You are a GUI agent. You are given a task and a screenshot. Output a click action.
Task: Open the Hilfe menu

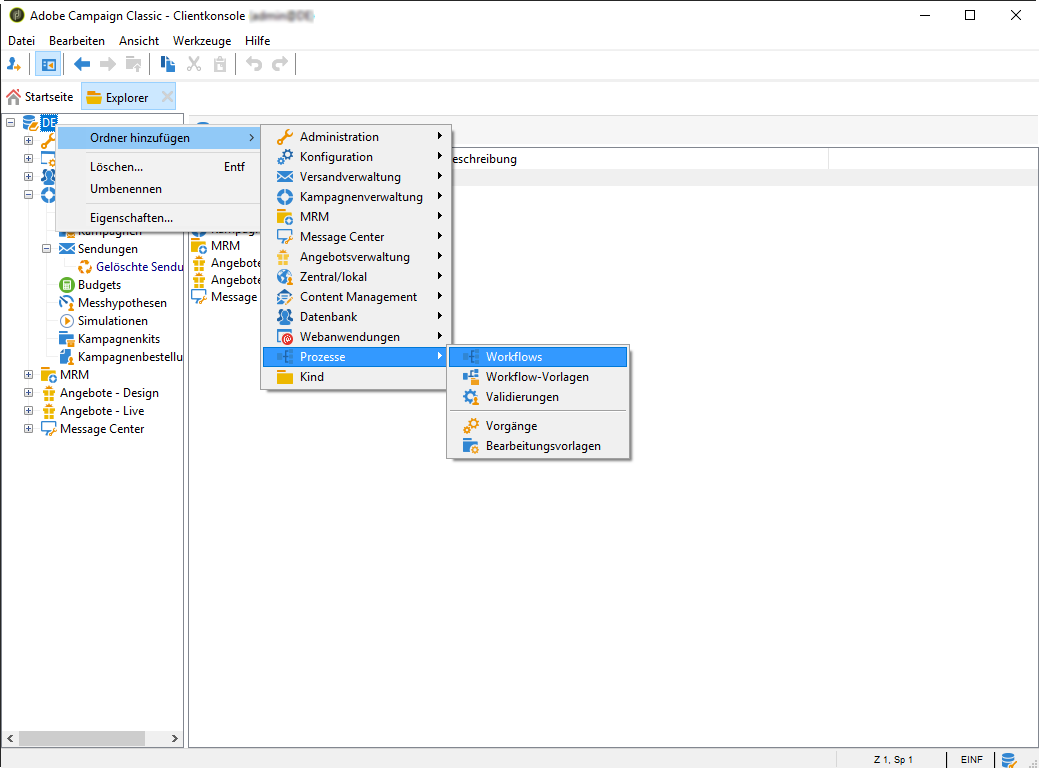click(258, 40)
